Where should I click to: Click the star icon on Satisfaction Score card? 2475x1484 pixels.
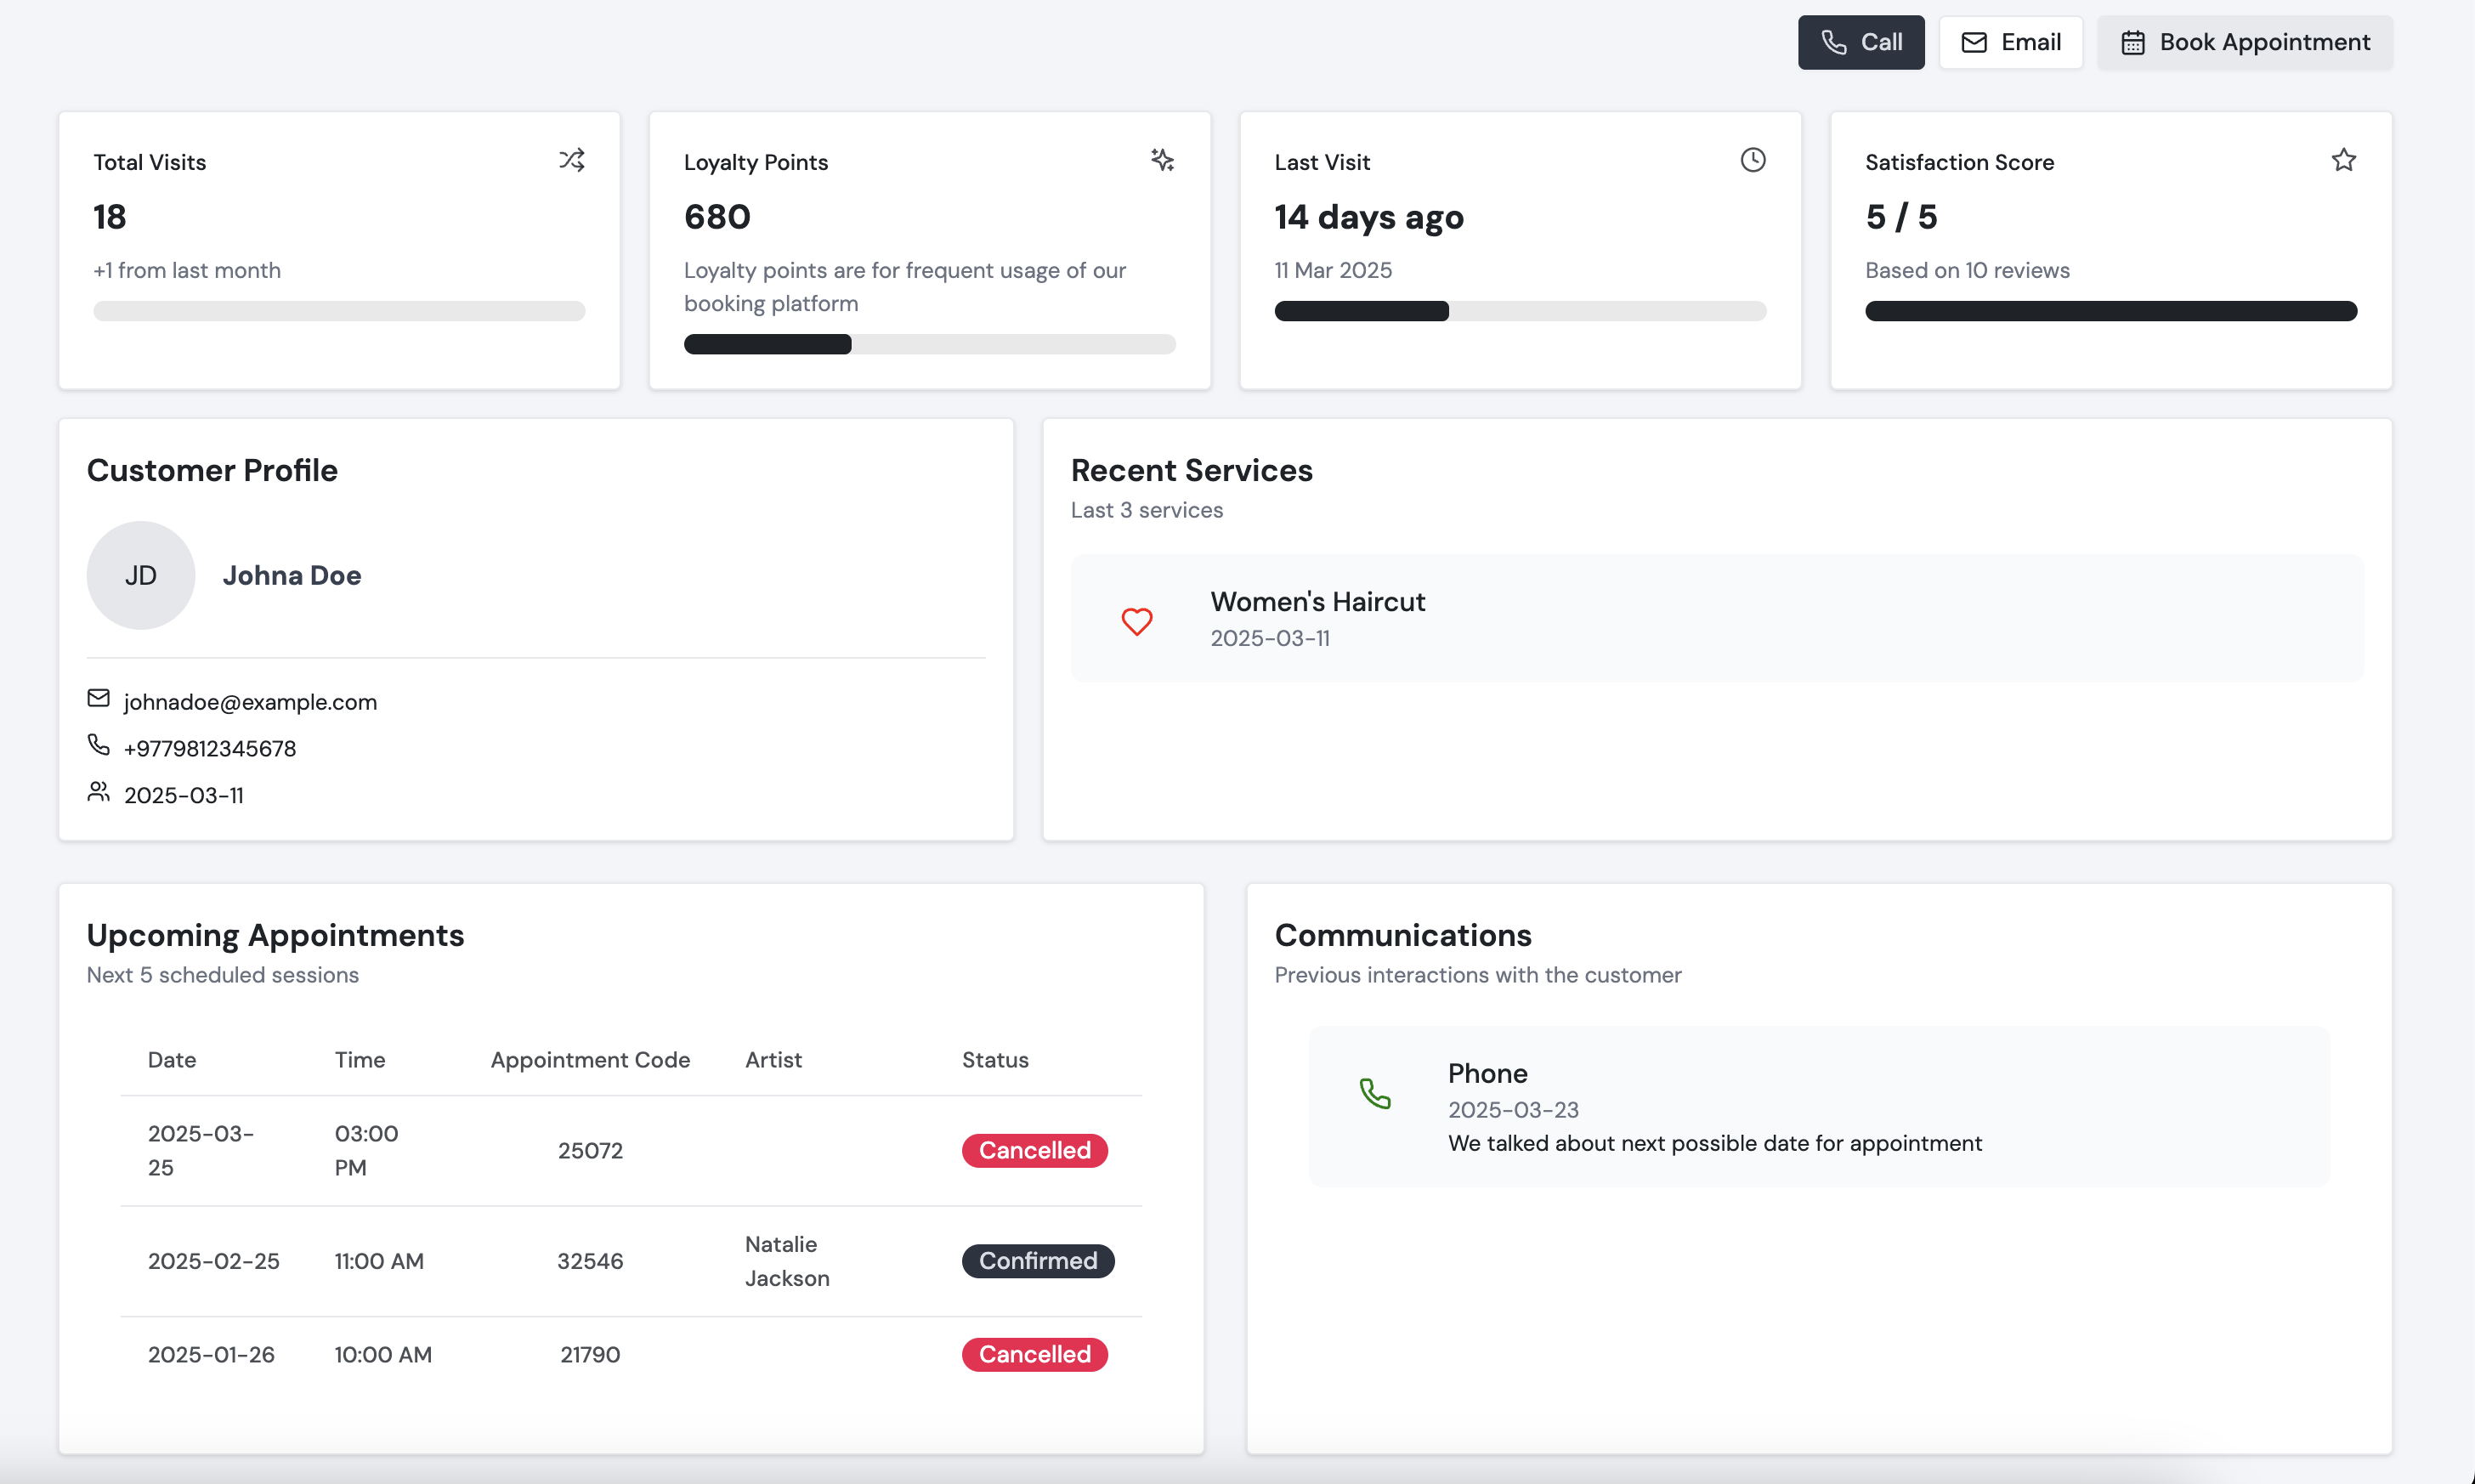[x=2344, y=159]
